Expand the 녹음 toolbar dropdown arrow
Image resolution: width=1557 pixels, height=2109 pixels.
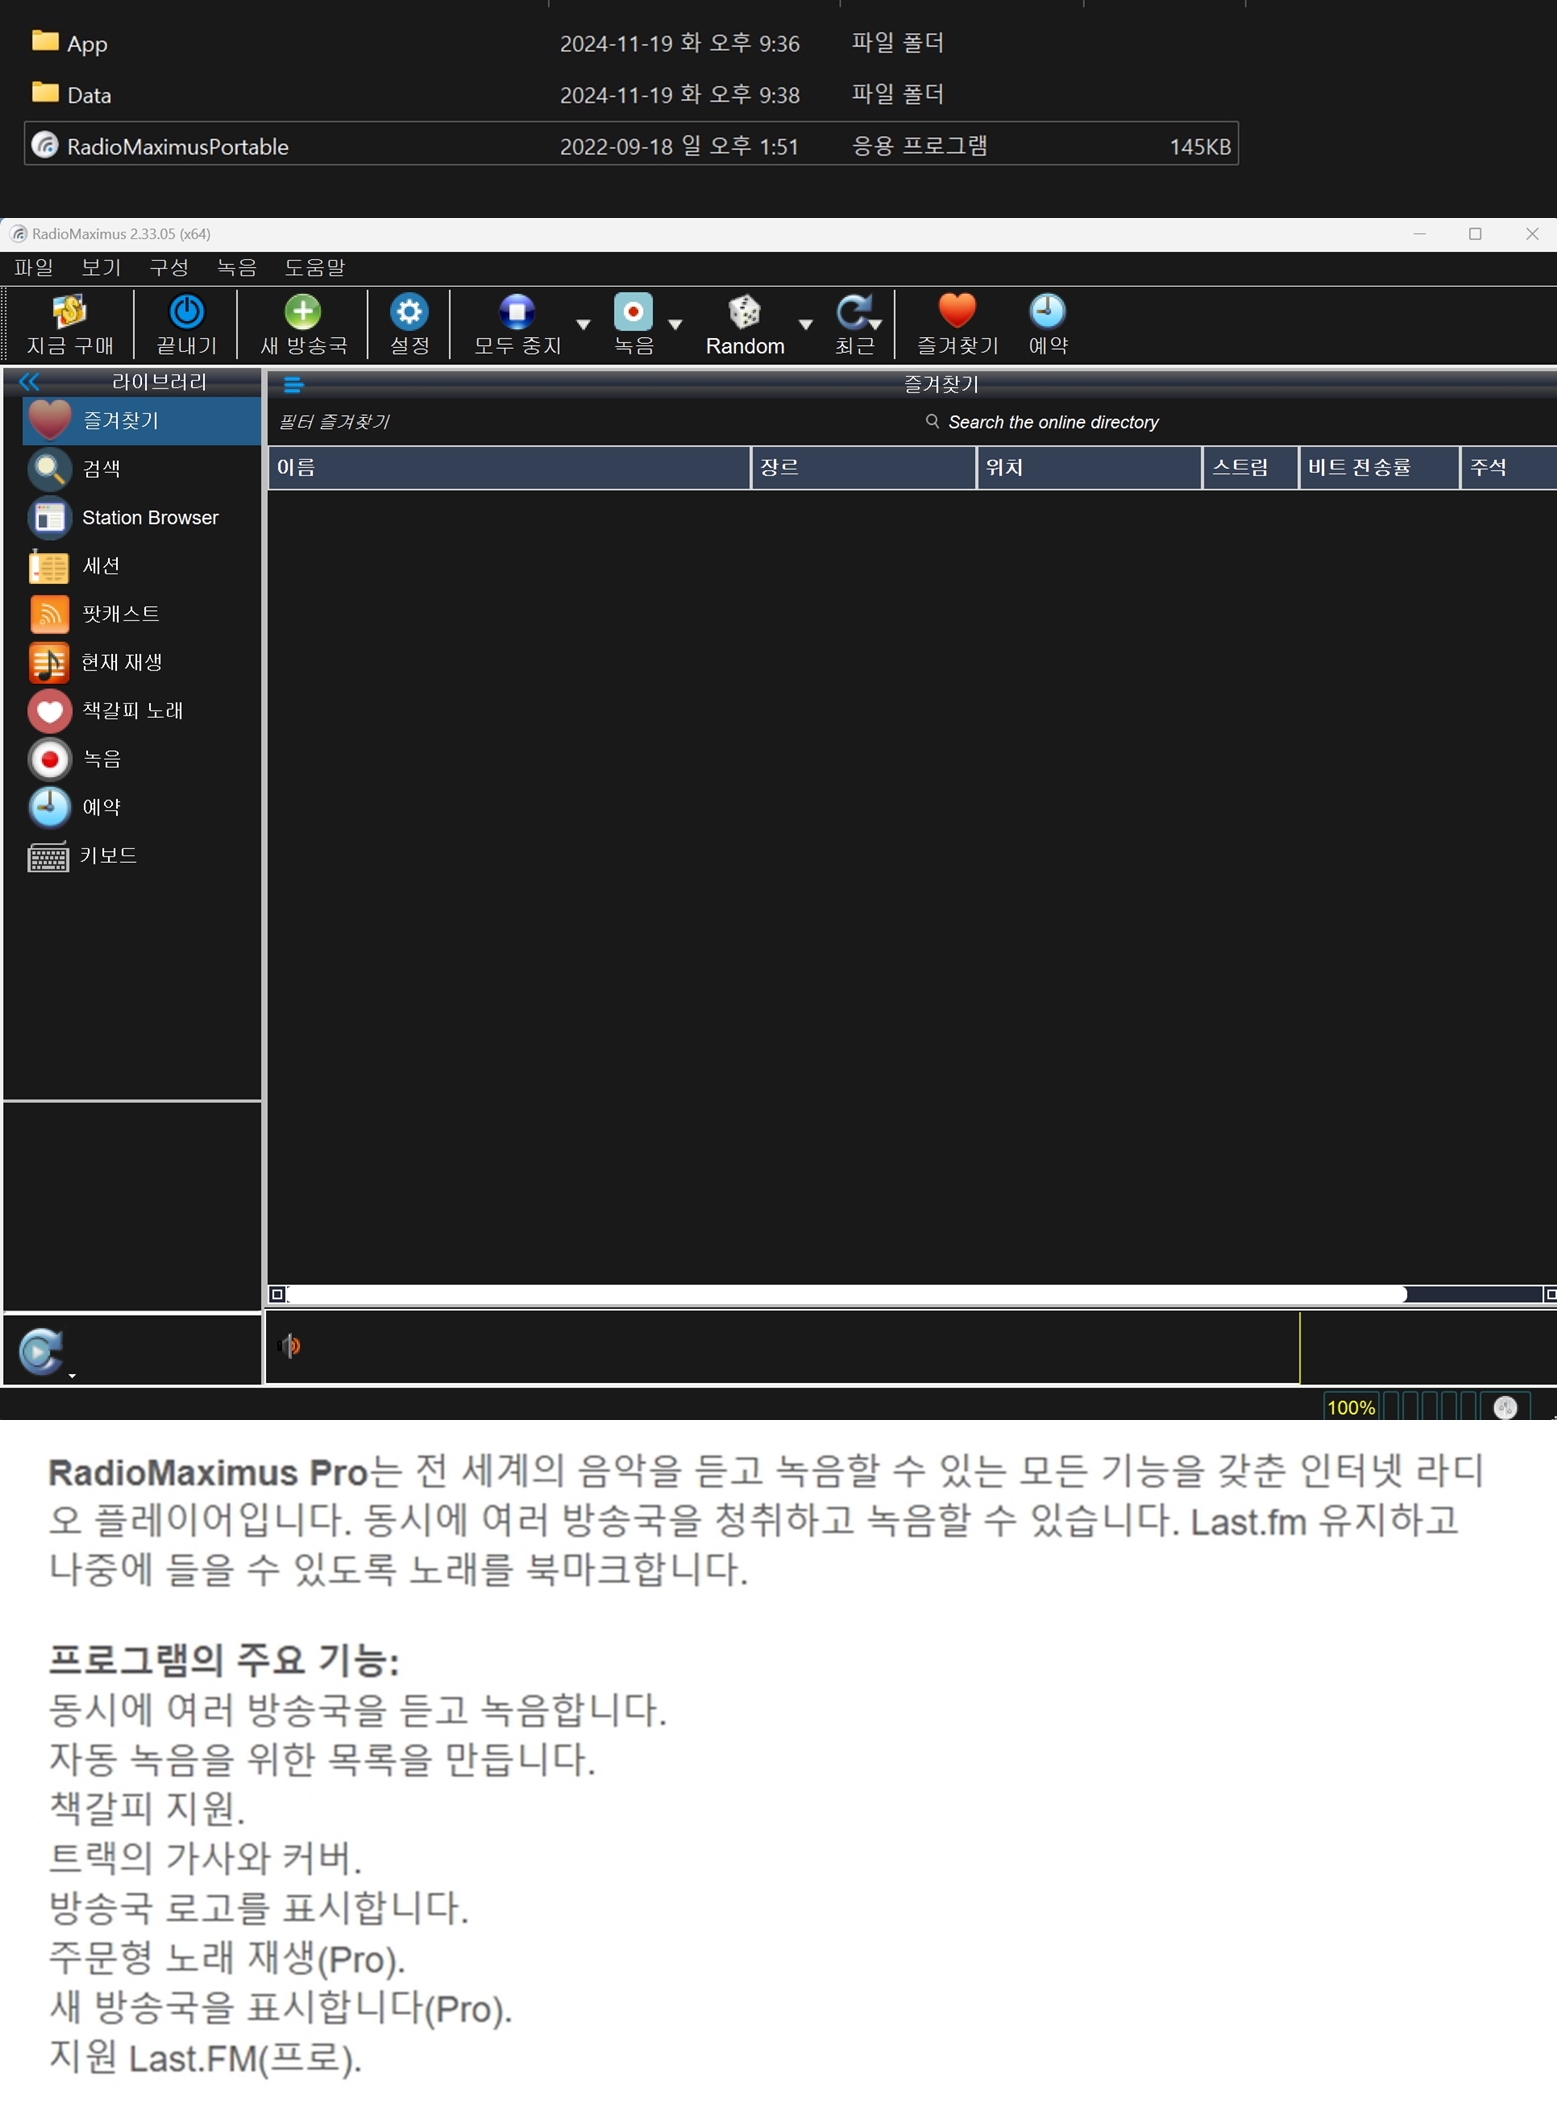coord(675,324)
